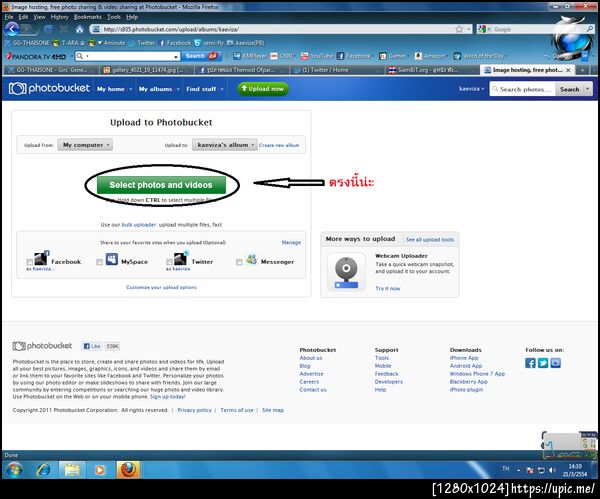Expand the My home menu
The width and height of the screenshot is (600, 499).
click(114, 89)
